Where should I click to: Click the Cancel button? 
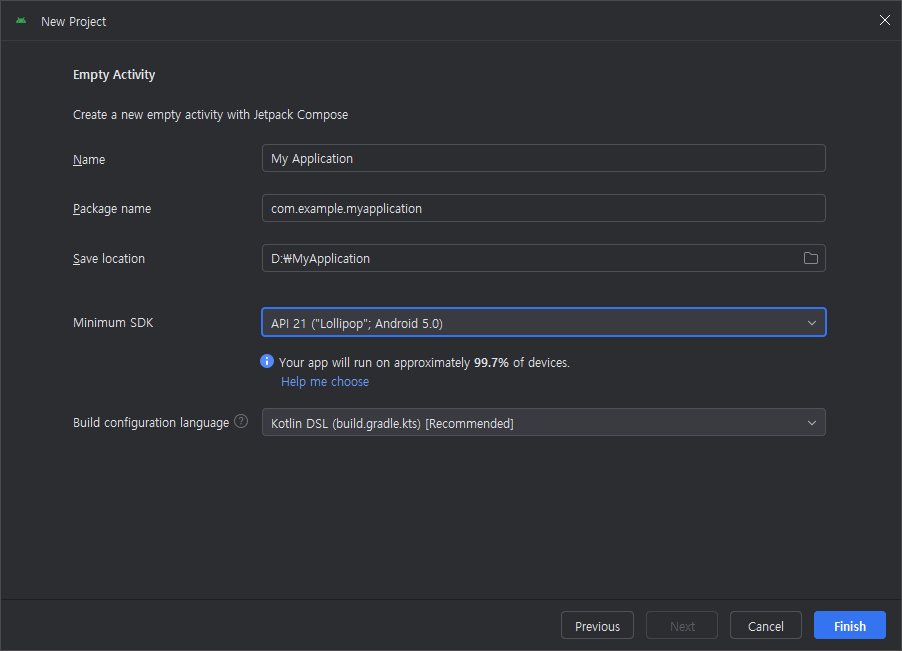[766, 626]
